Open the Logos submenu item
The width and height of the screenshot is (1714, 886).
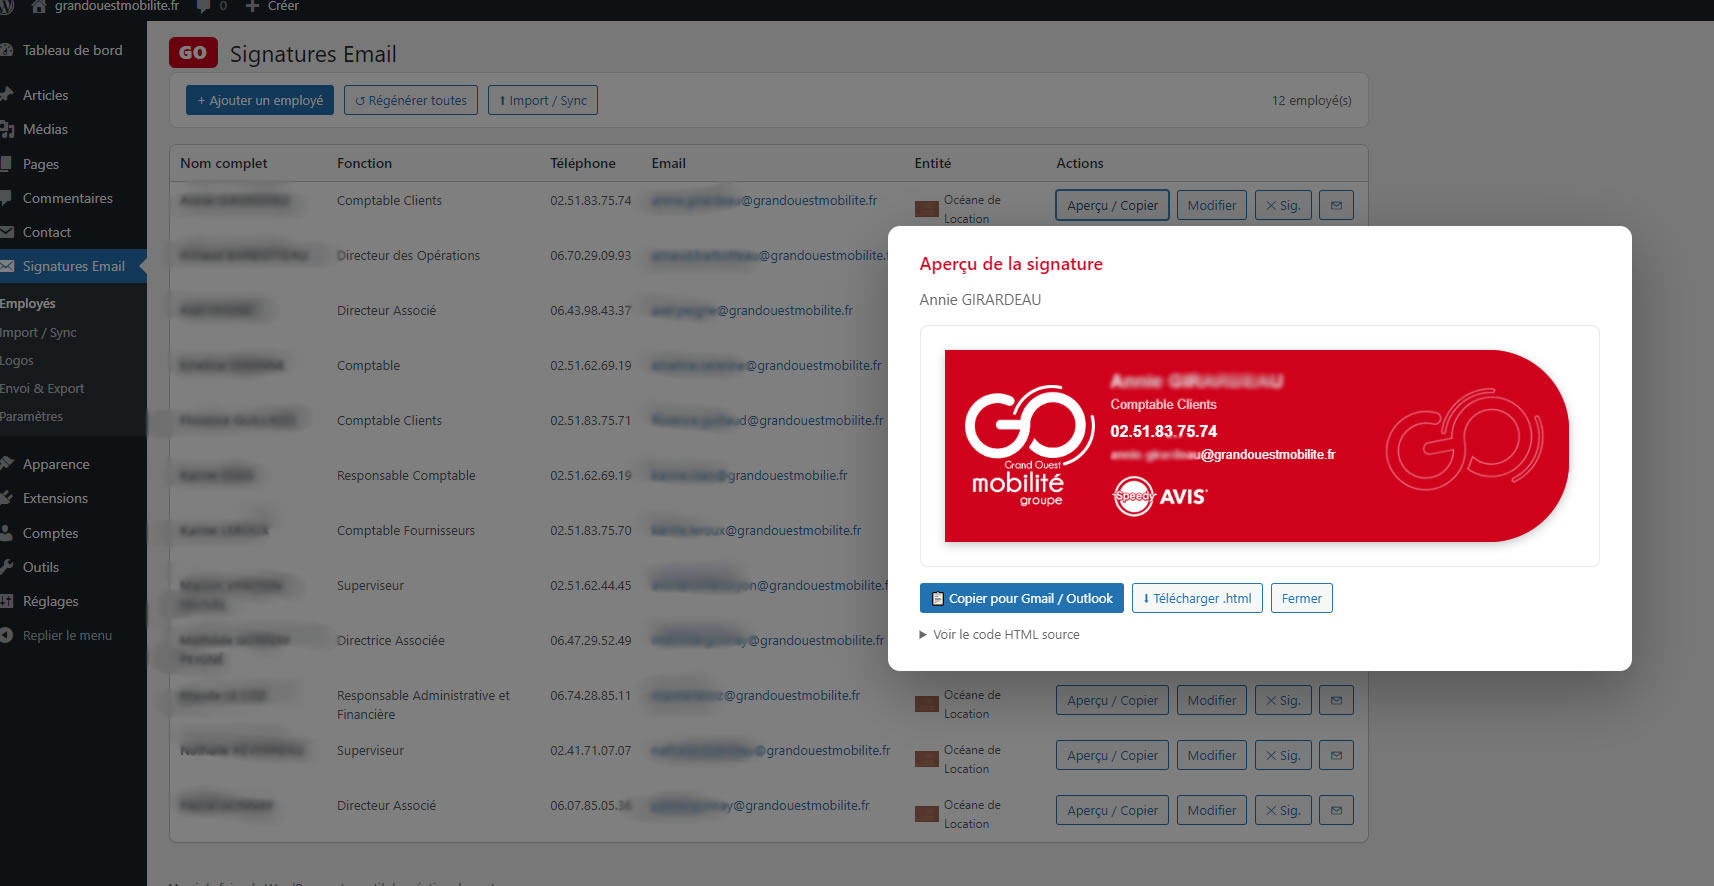pyautogui.click(x=17, y=360)
